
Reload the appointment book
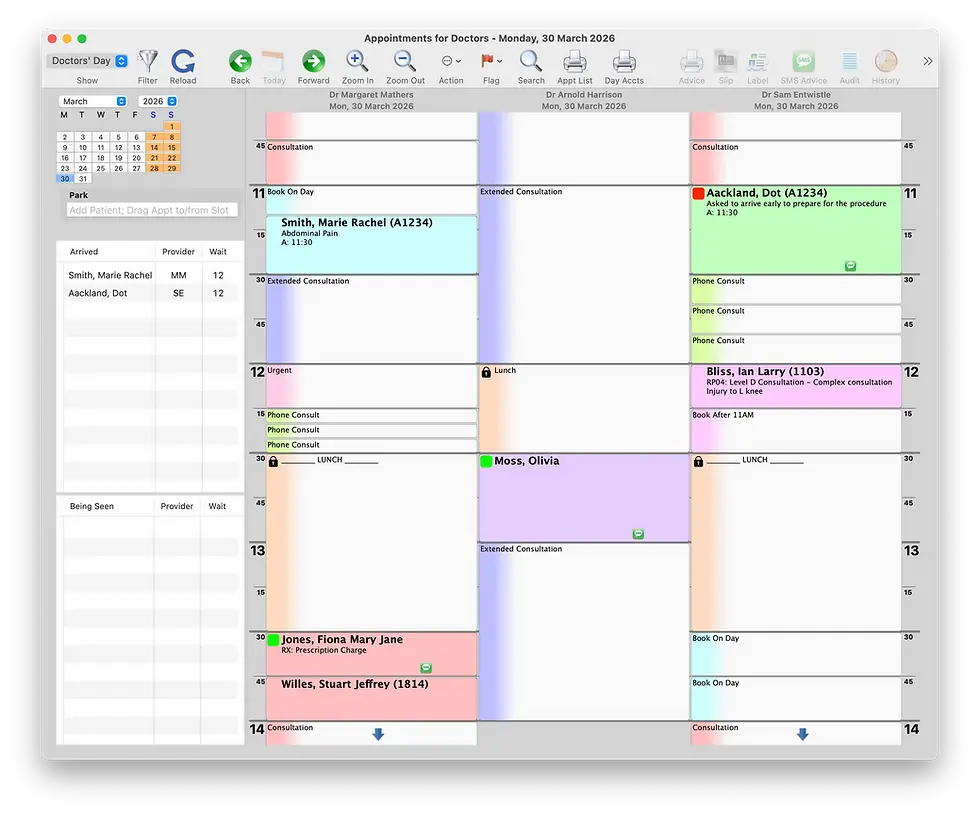click(x=183, y=61)
